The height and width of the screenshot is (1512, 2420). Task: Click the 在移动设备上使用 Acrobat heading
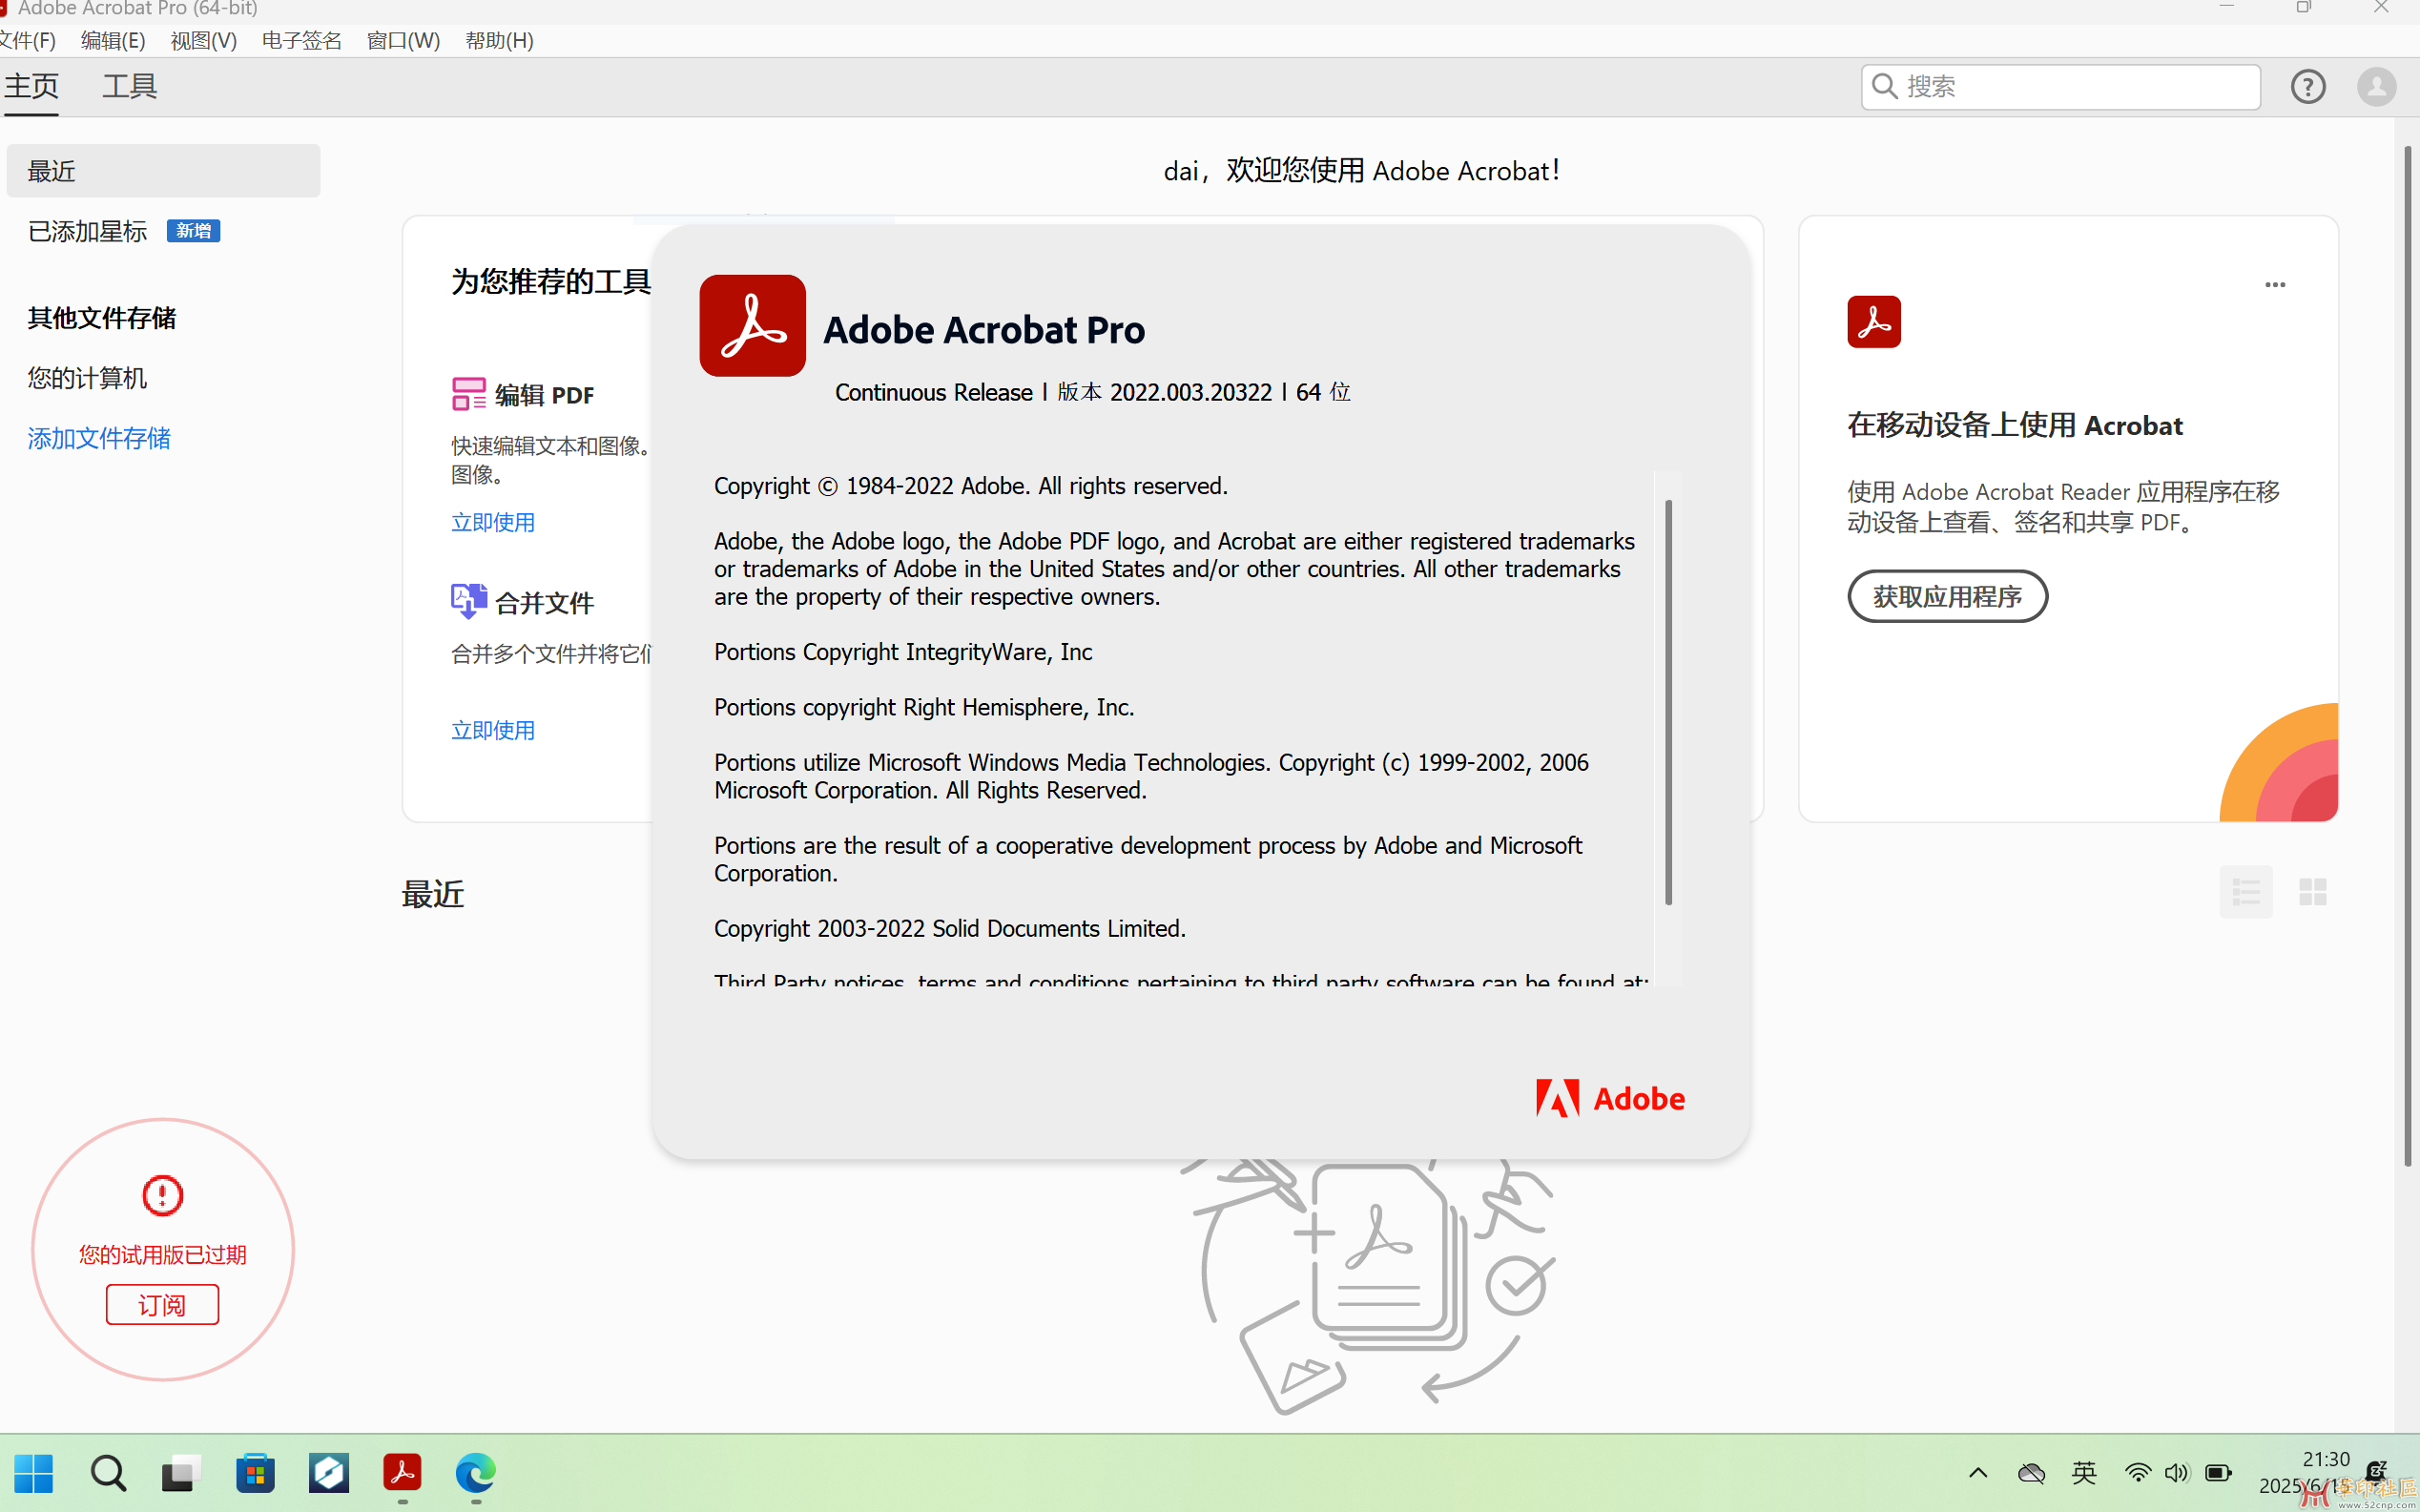(x=2015, y=425)
